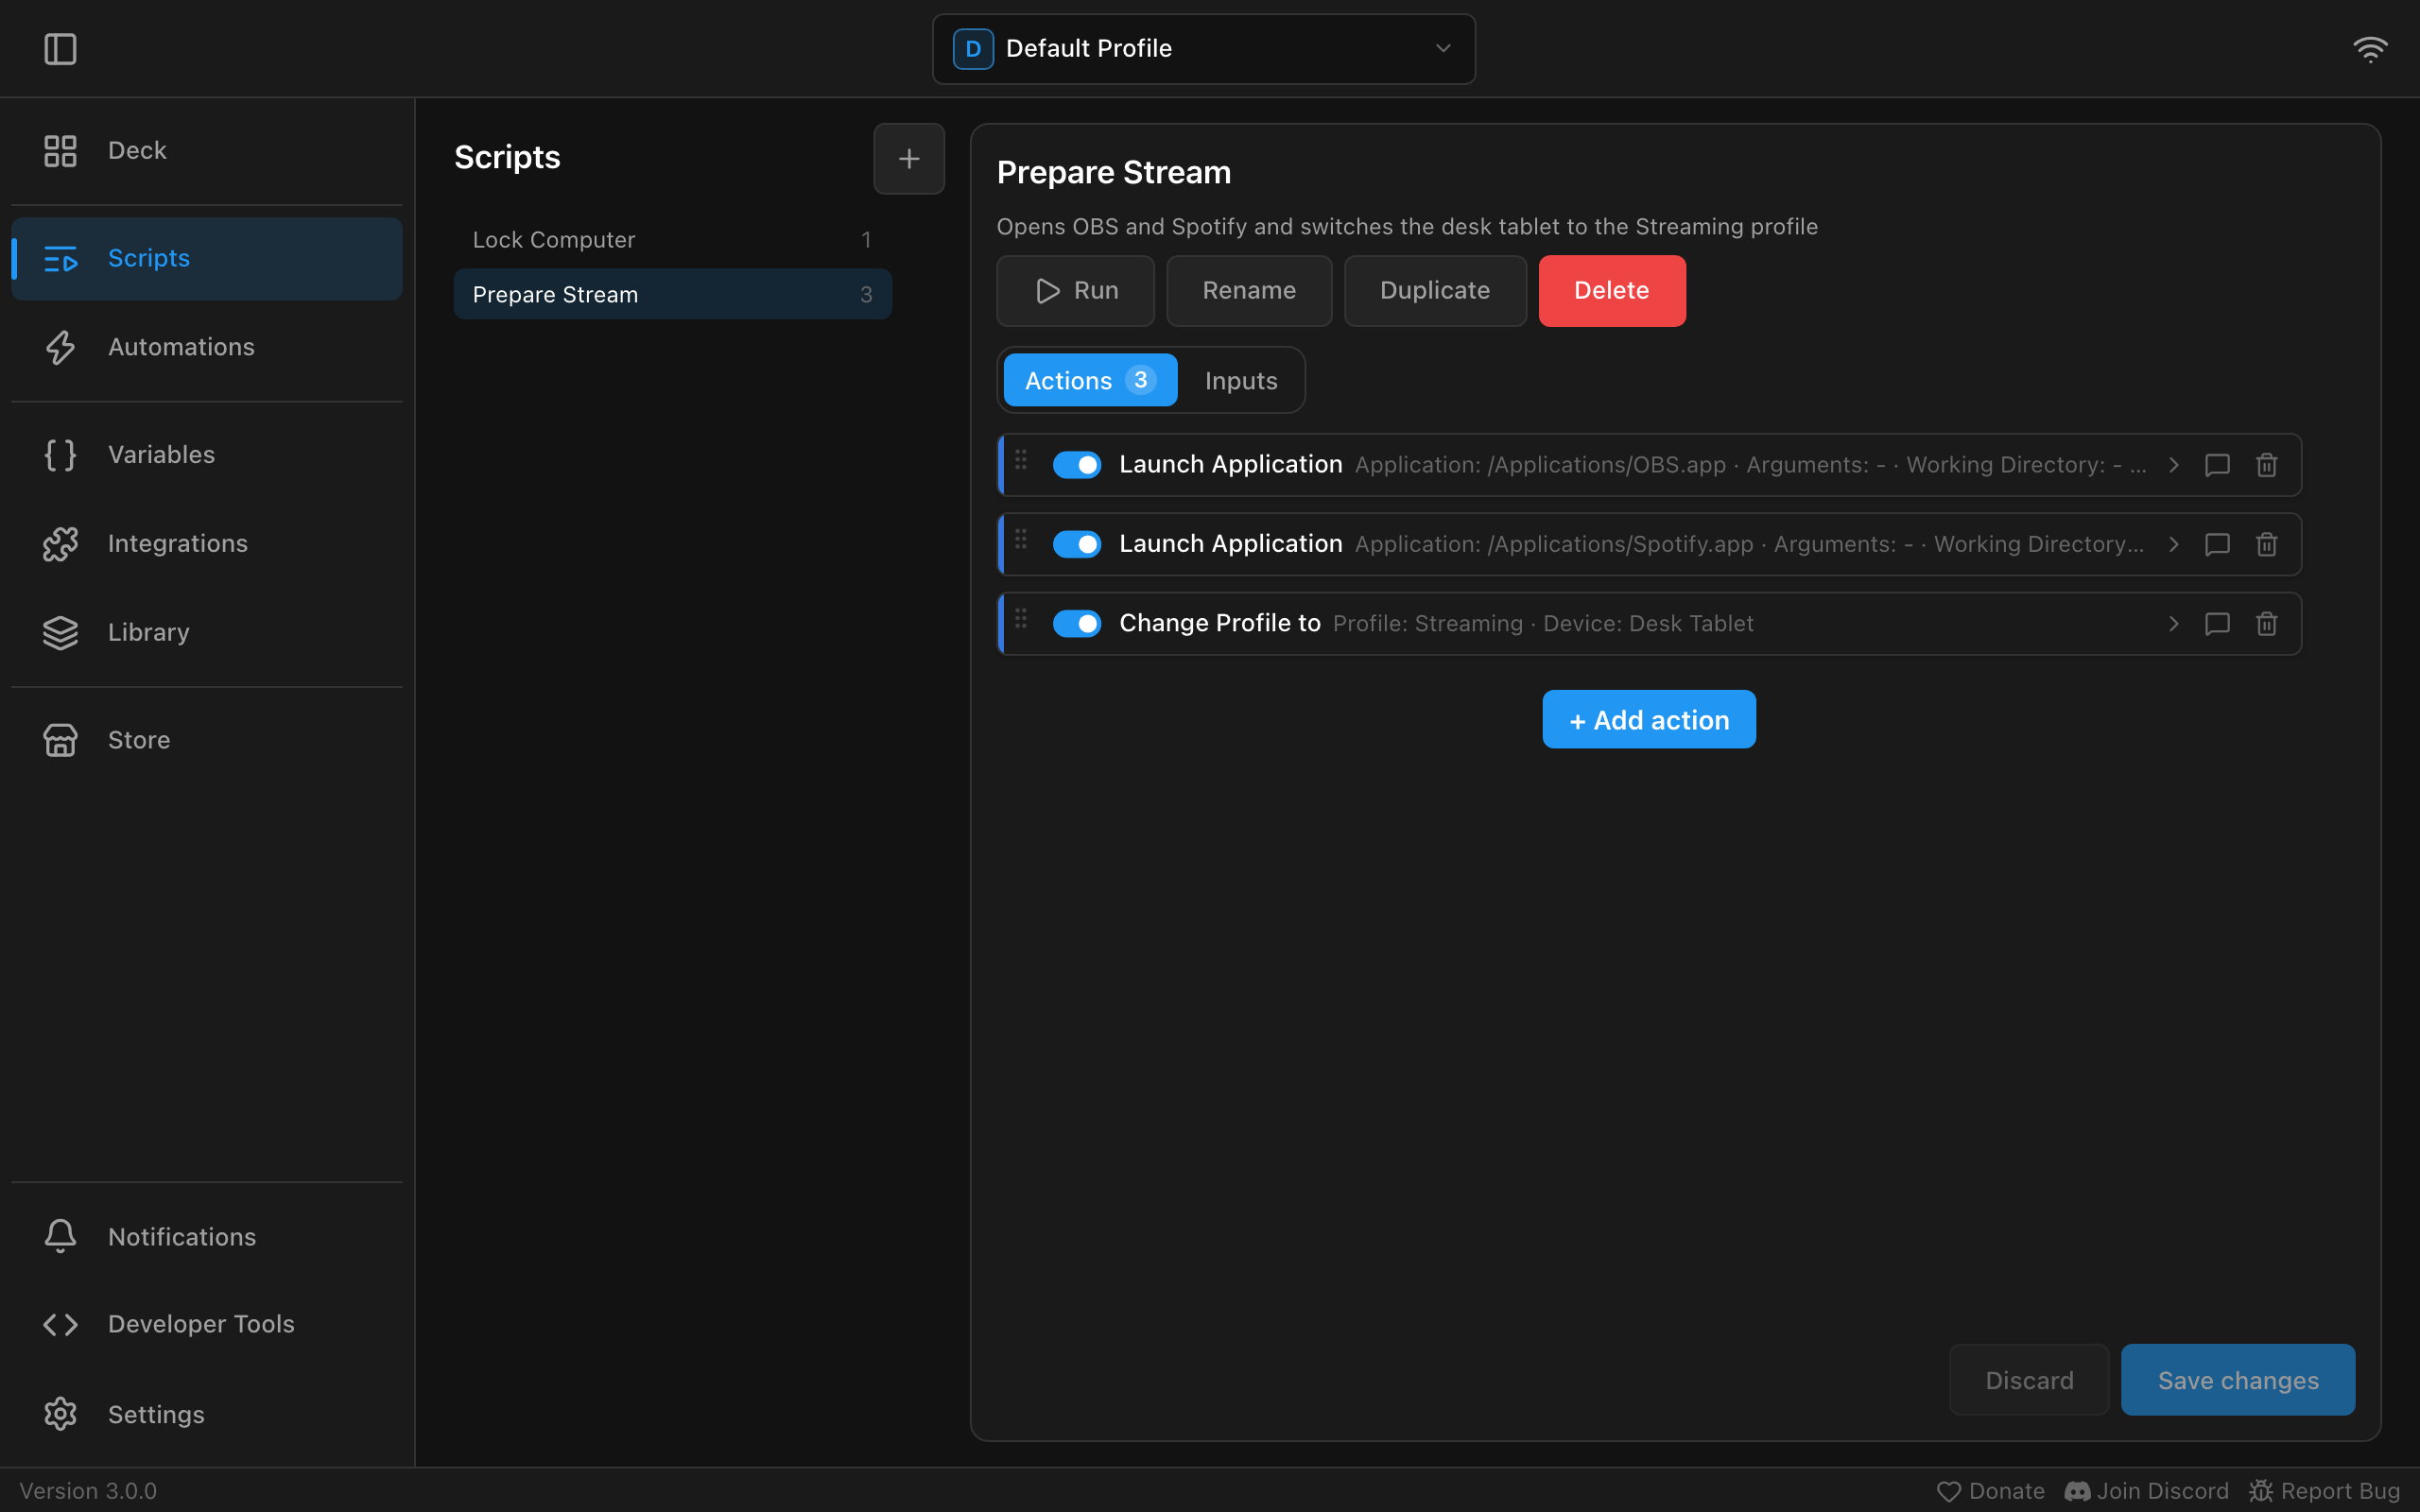This screenshot has width=2420, height=1512.
Task: Delete the Change Profile action
Action: pyautogui.click(x=2266, y=624)
